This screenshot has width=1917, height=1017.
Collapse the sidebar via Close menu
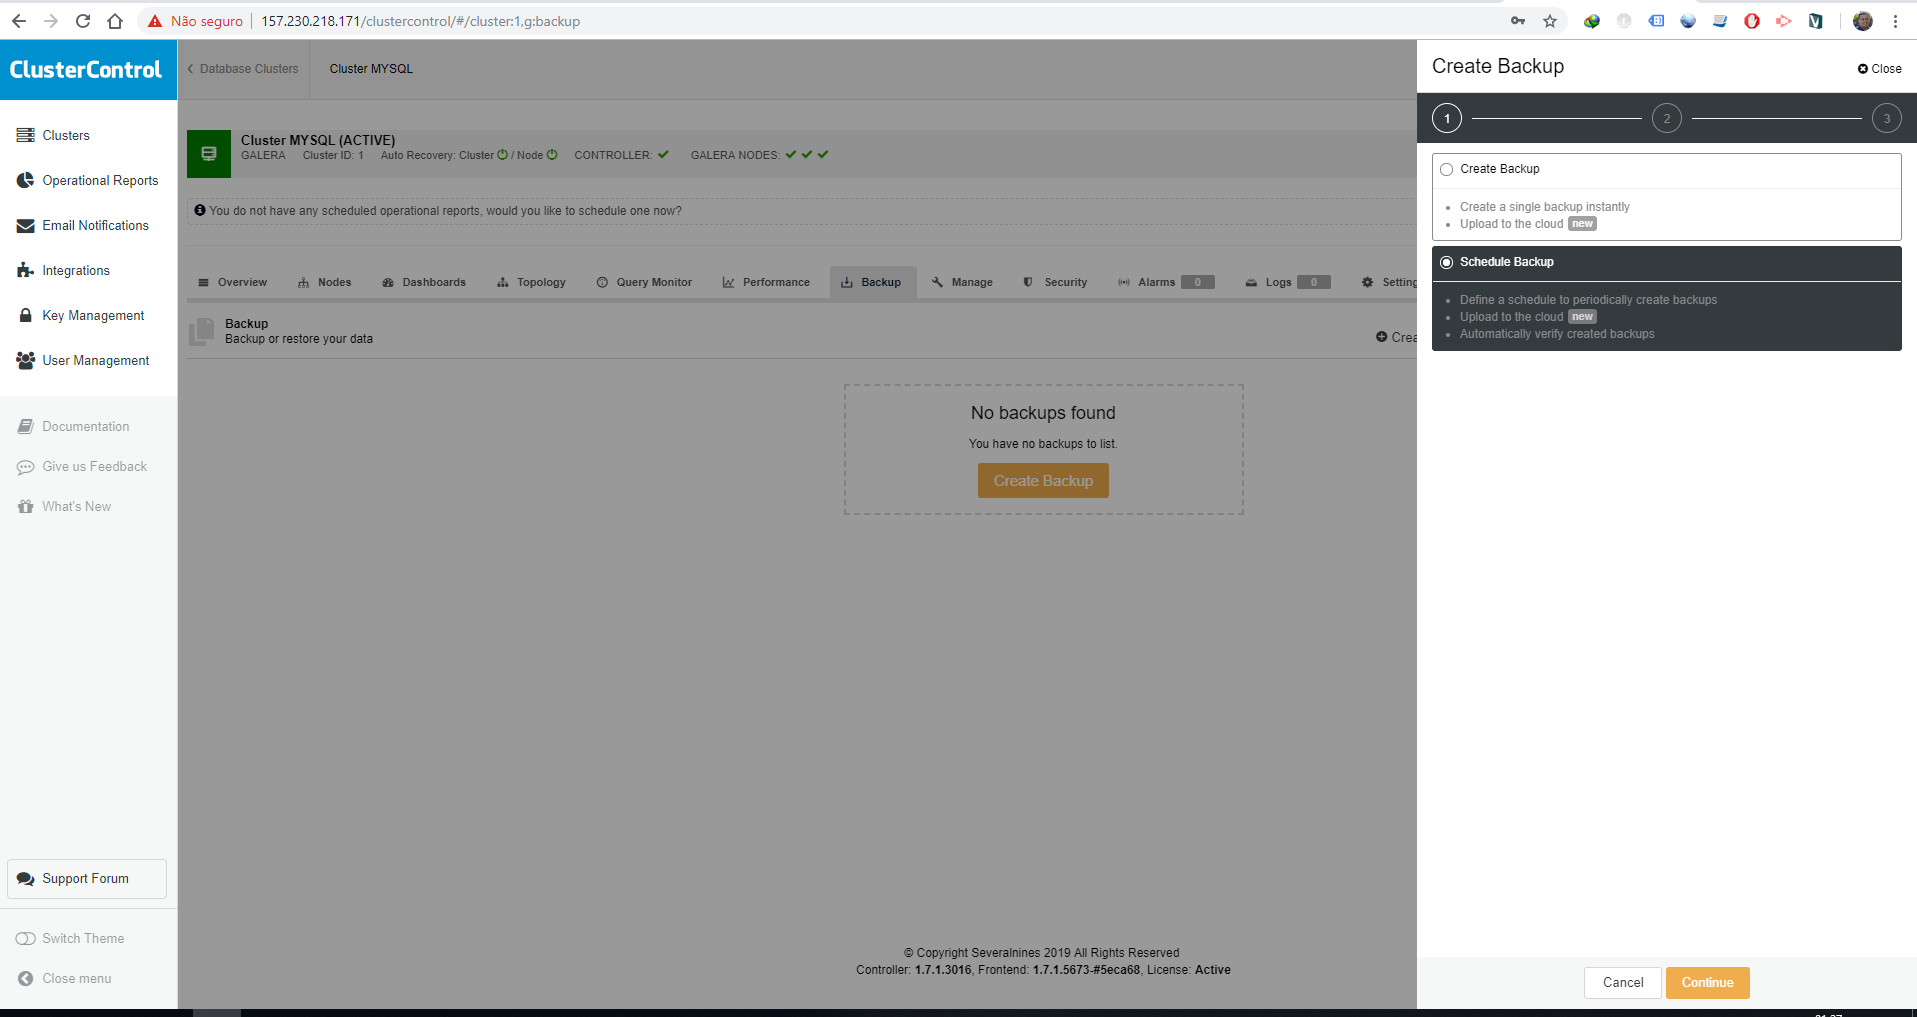coord(74,978)
